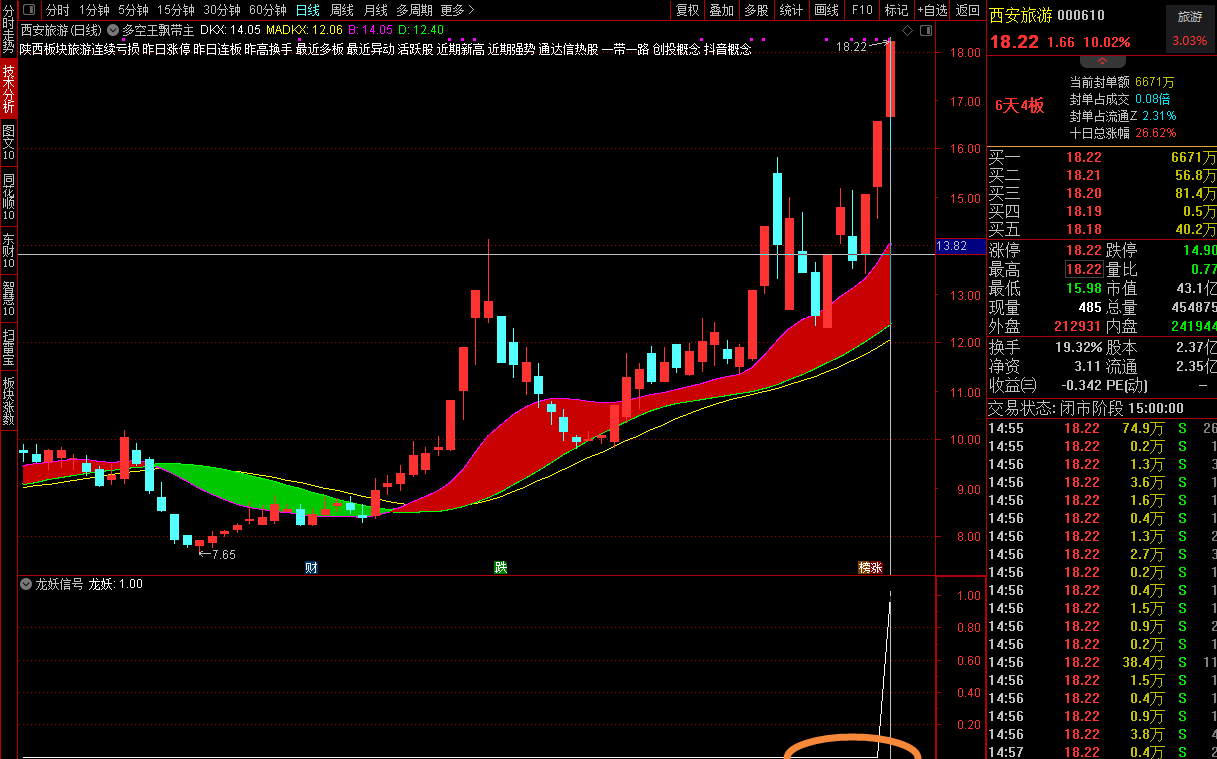
Task: Click the 昨高换手 tag
Action: click(x=268, y=48)
